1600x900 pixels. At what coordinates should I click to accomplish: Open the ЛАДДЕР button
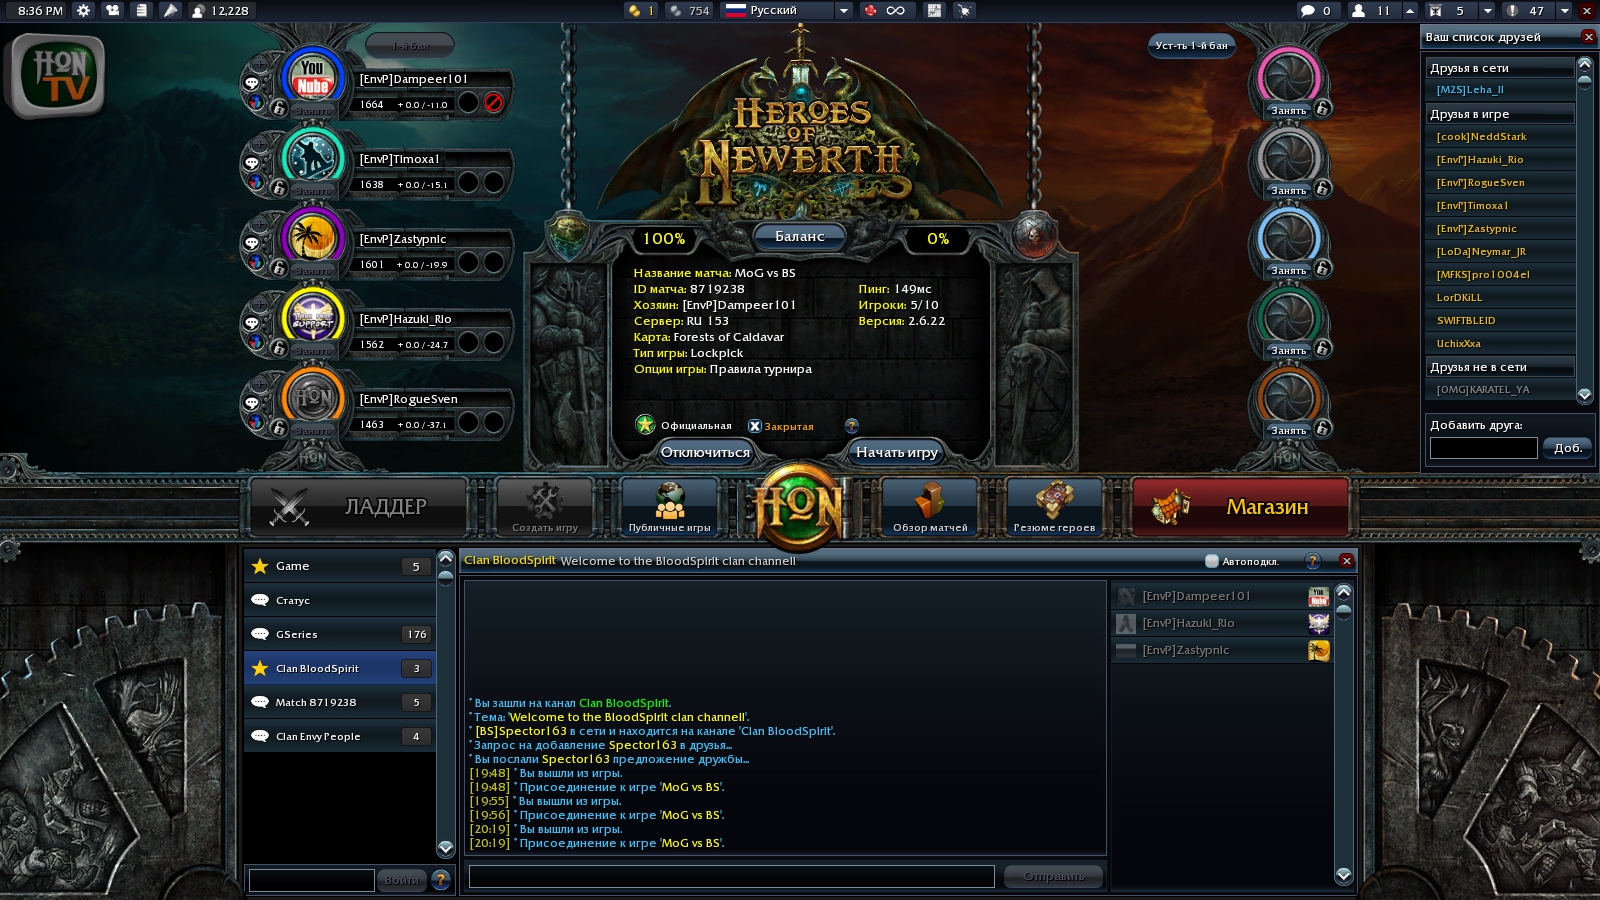(358, 507)
